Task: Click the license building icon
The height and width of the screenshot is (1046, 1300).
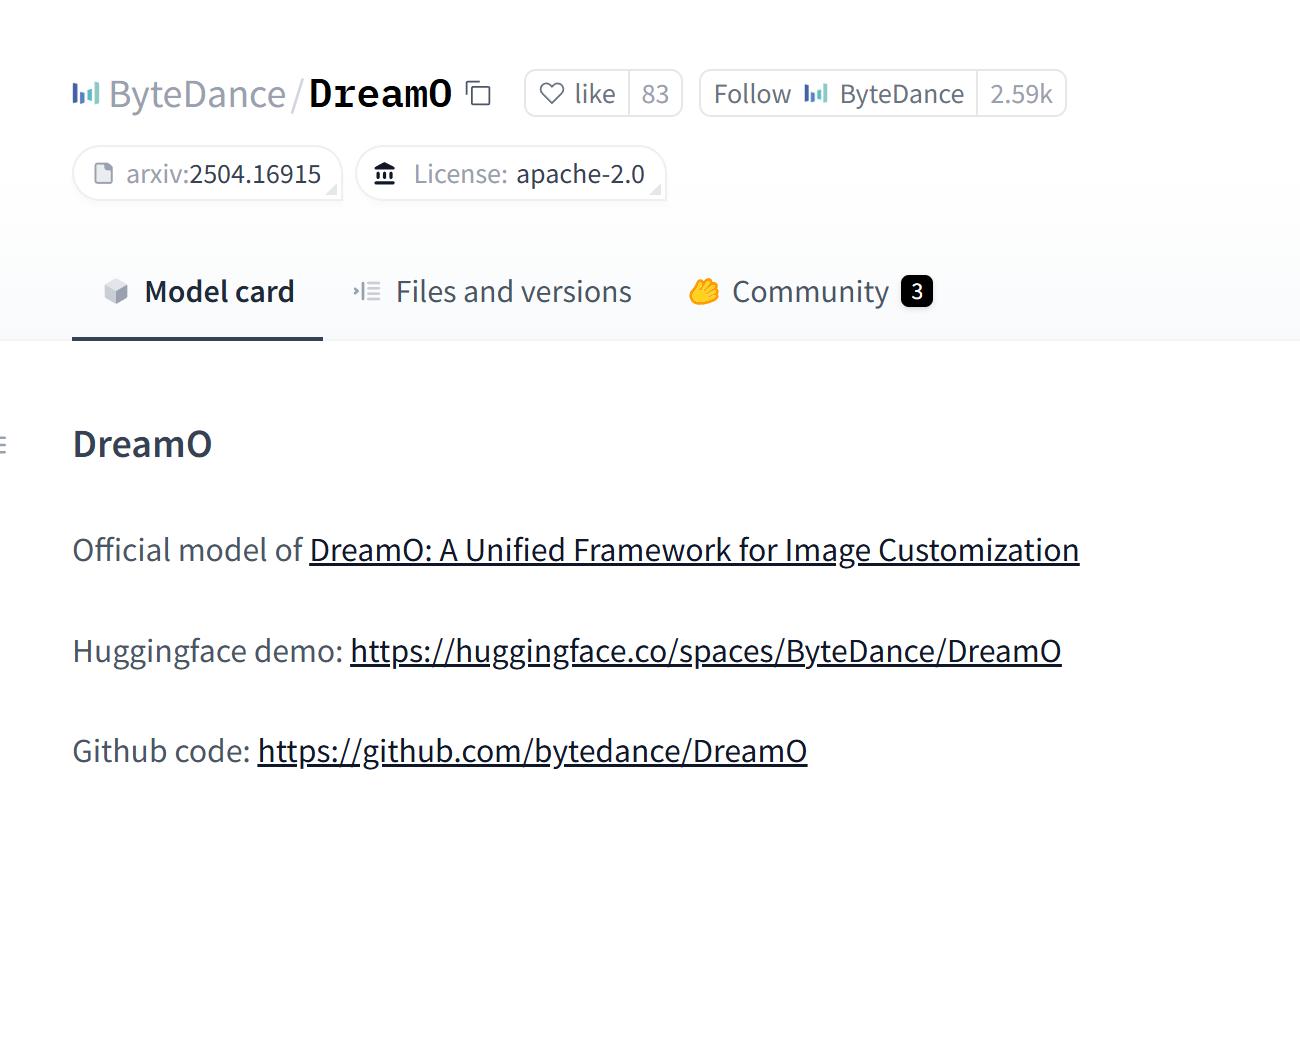Action: [385, 174]
